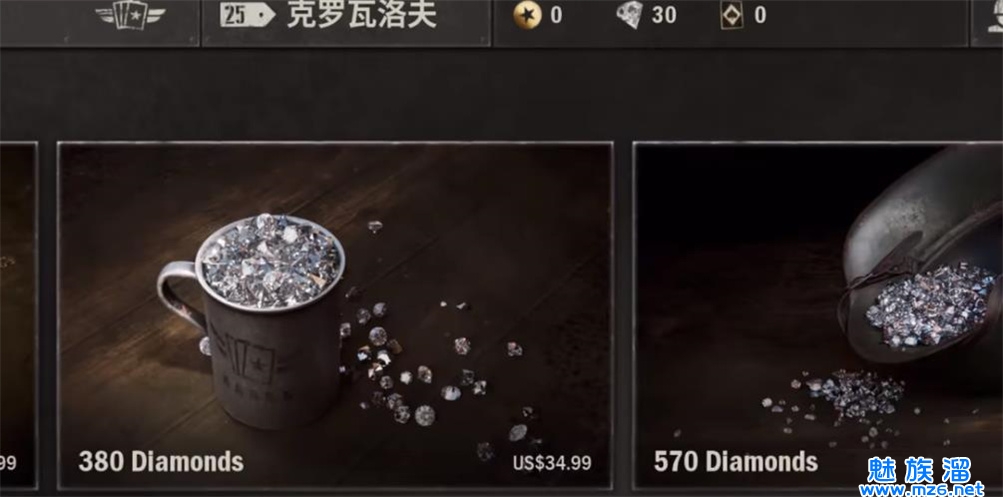The height and width of the screenshot is (497, 1003).
Task: Click the gold star coin icon
Action: (527, 15)
